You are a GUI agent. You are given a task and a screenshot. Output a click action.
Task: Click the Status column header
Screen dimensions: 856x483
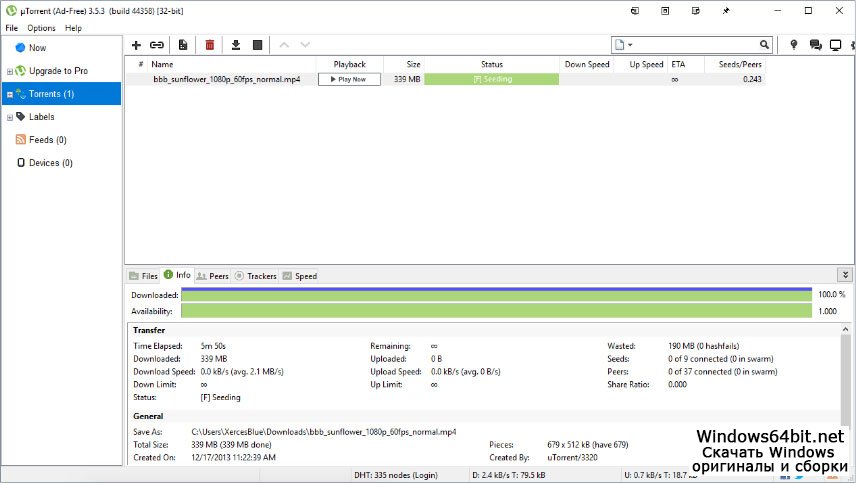(491, 64)
